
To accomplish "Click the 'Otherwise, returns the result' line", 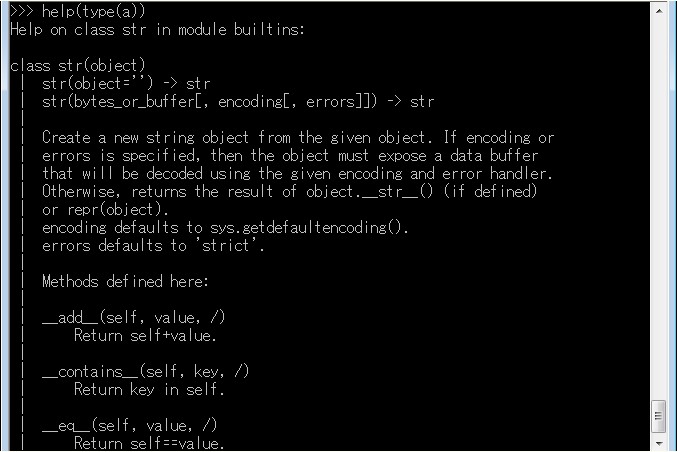I will tap(289, 191).
